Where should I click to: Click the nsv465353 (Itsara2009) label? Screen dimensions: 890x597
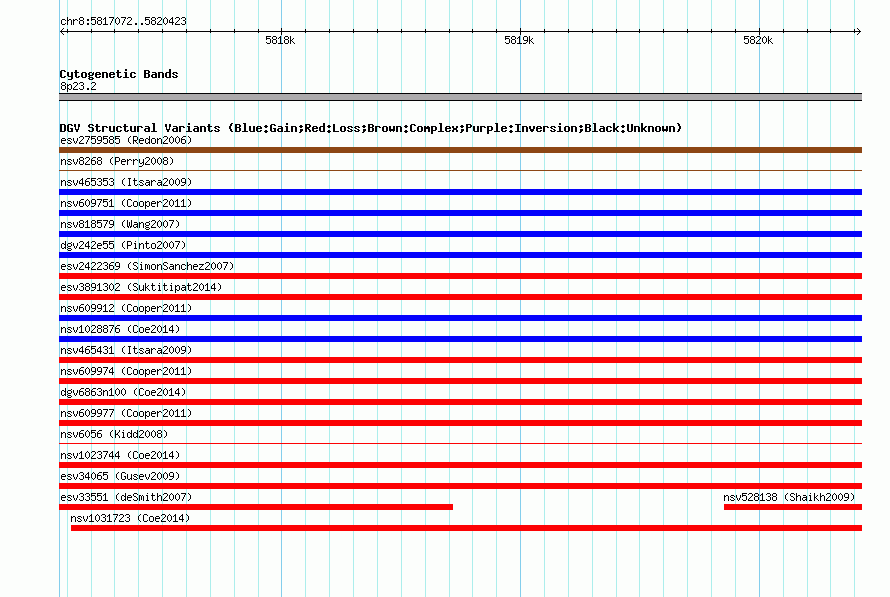[x=126, y=182]
